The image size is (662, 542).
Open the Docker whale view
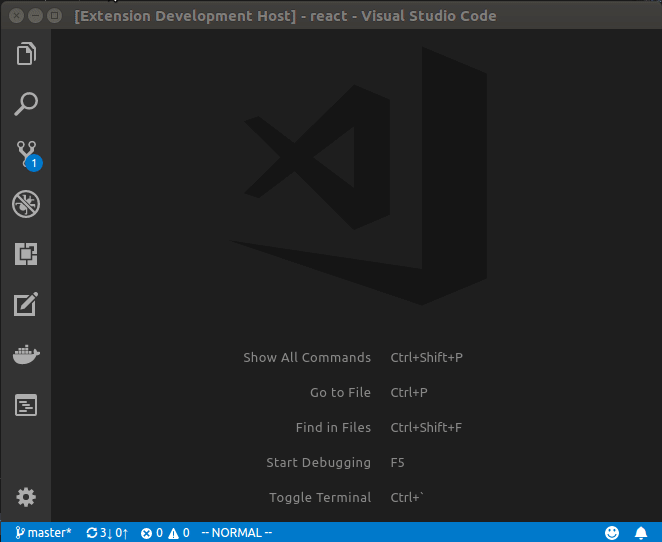[x=26, y=355]
